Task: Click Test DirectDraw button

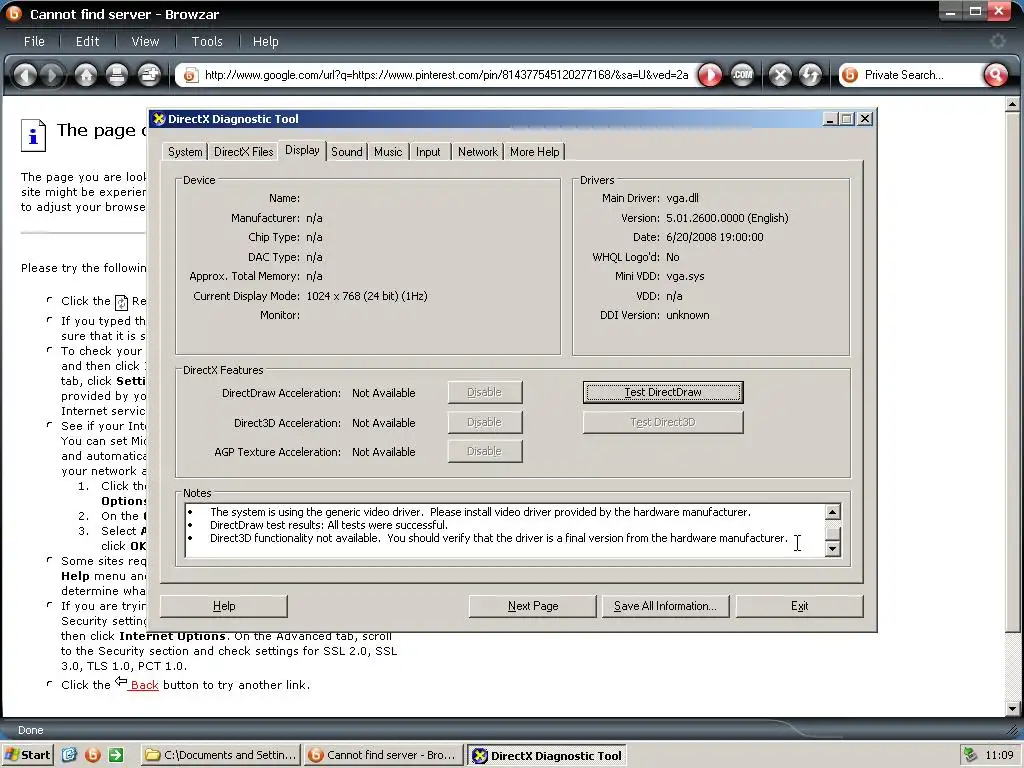Action: [663, 392]
